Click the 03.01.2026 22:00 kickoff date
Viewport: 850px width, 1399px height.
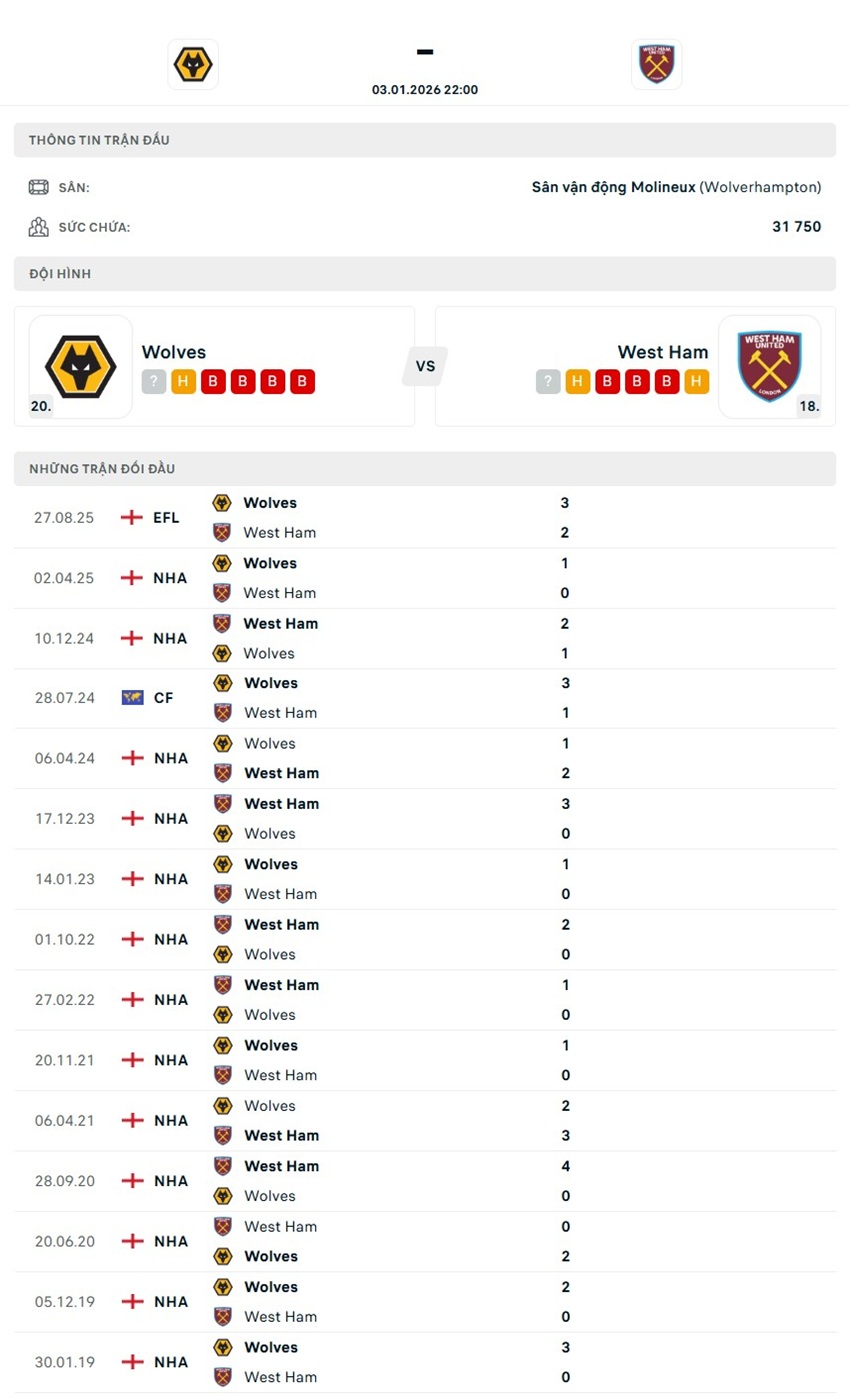click(424, 89)
